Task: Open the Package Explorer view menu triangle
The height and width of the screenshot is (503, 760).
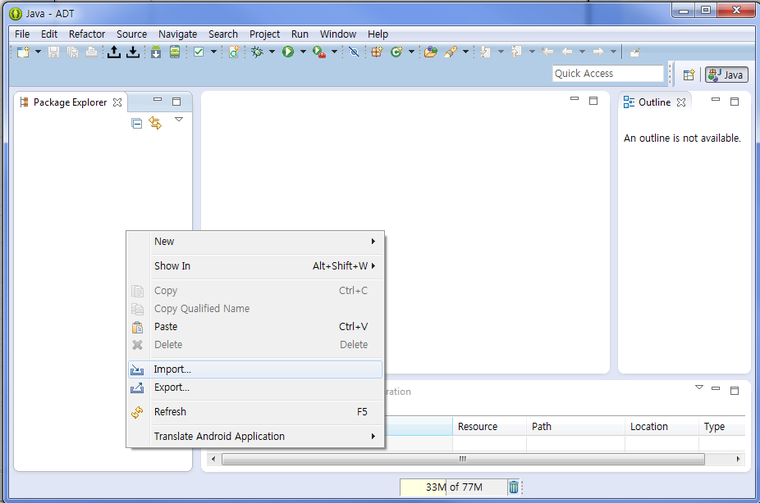Action: tap(179, 119)
